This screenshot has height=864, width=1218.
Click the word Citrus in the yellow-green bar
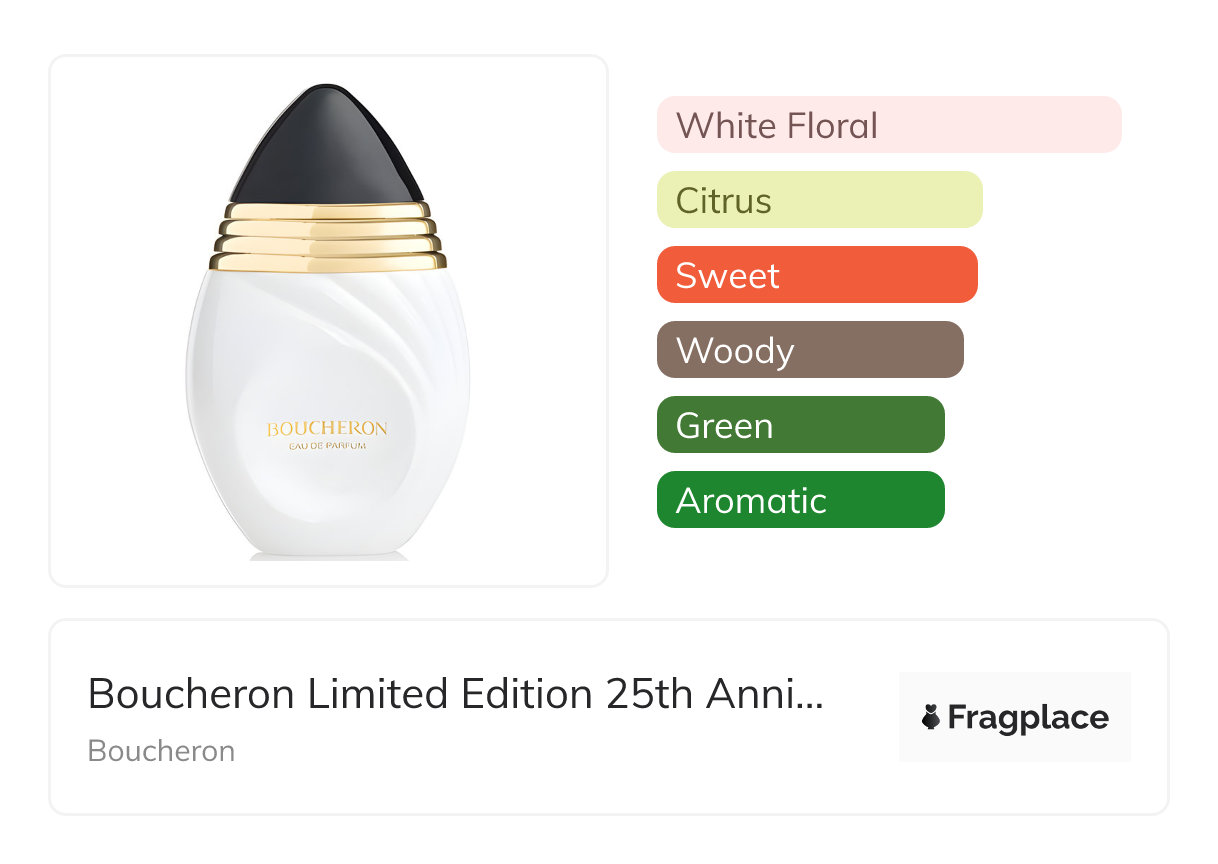tap(723, 201)
